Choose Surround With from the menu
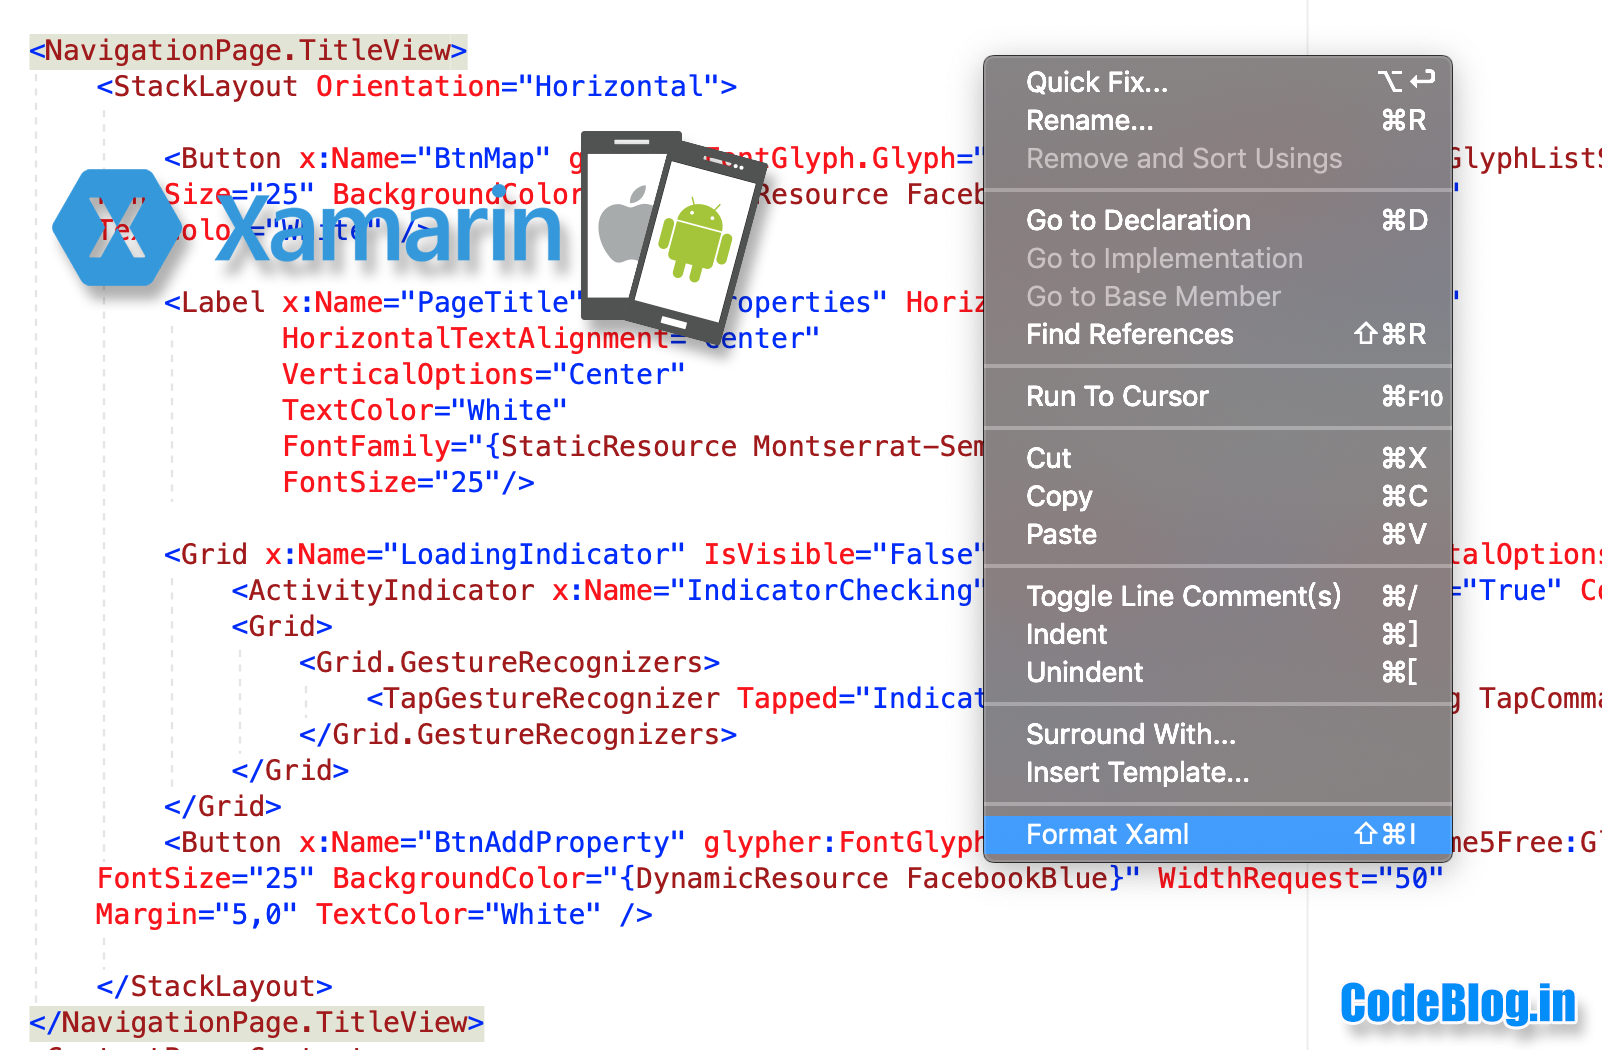Viewport: 1602px width, 1050px height. [1131, 734]
